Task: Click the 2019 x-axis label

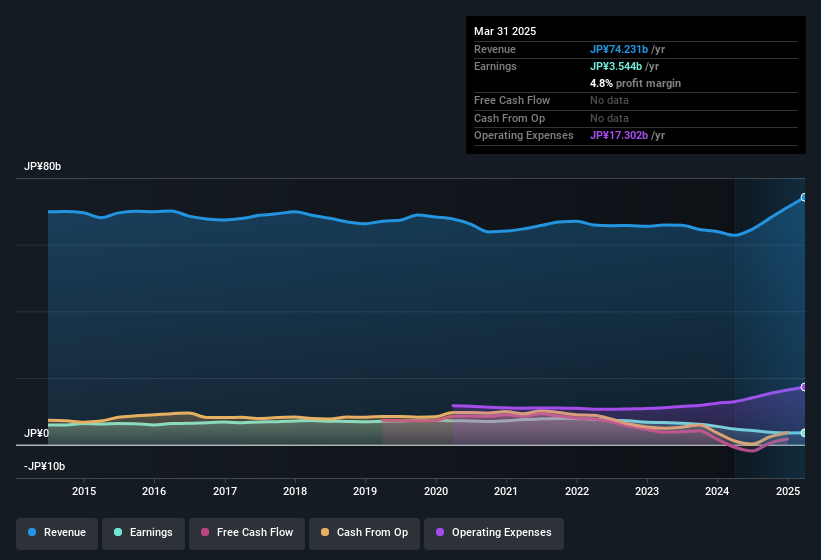Action: pos(365,491)
